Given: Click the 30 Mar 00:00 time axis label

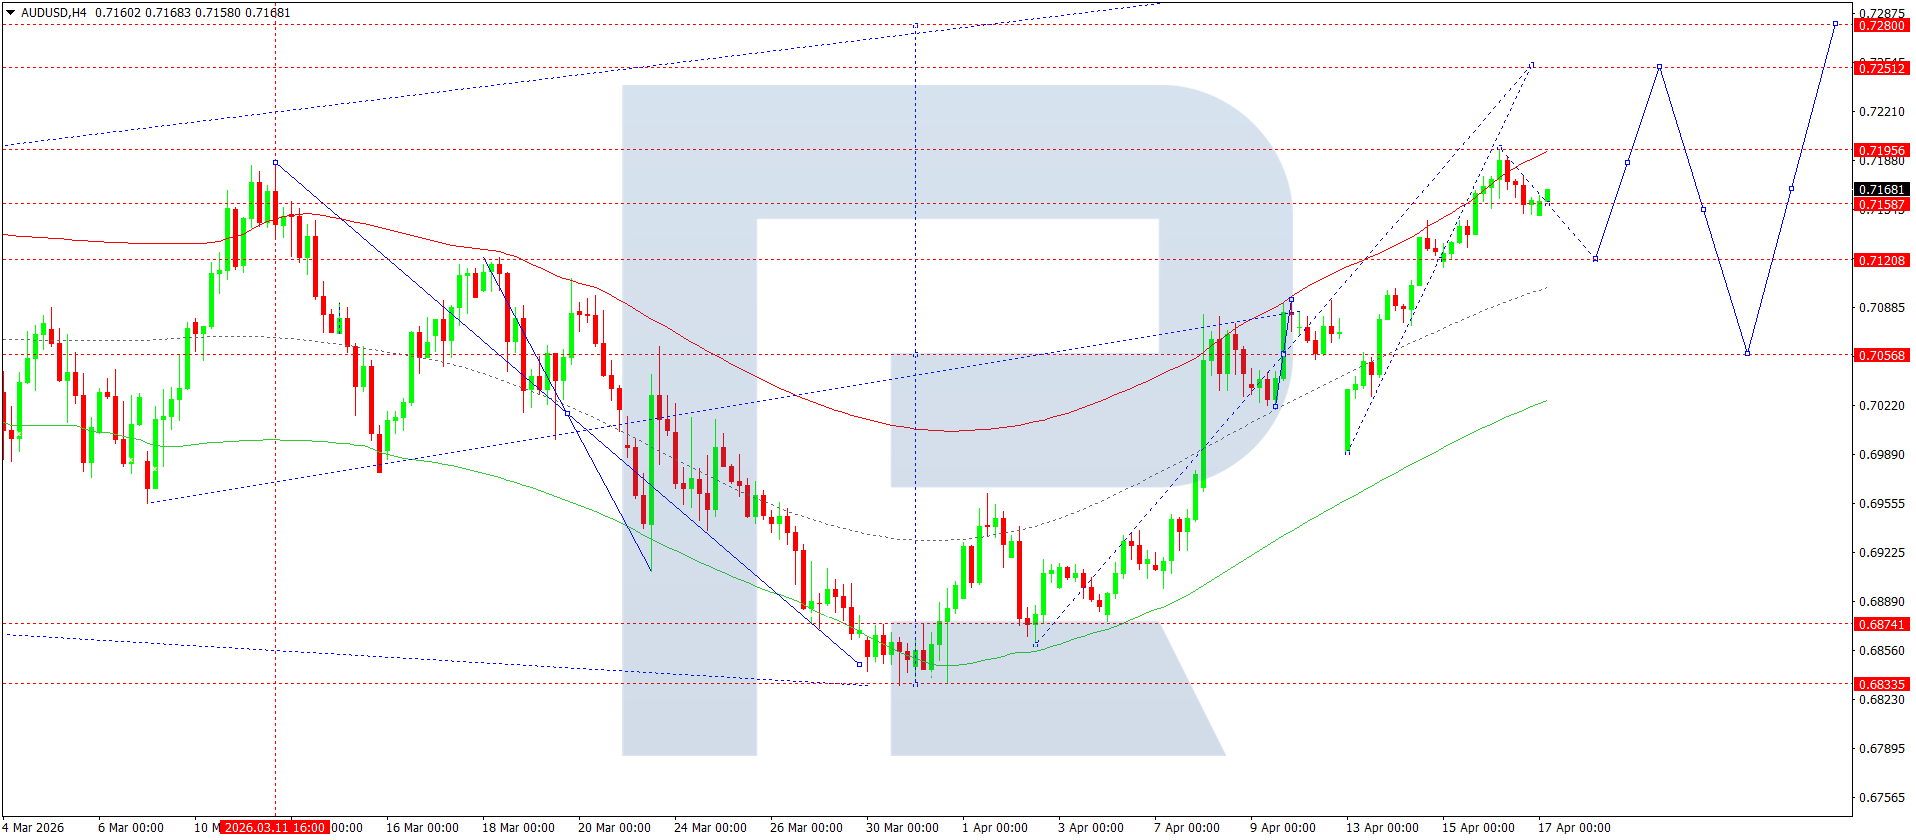Looking at the screenshot, I should [x=902, y=827].
